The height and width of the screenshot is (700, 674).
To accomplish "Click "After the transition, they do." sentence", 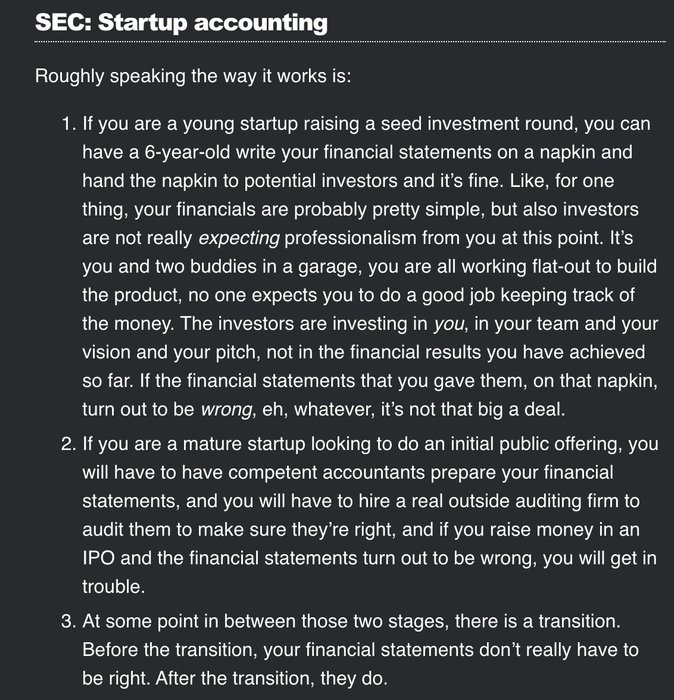I will click(271, 679).
